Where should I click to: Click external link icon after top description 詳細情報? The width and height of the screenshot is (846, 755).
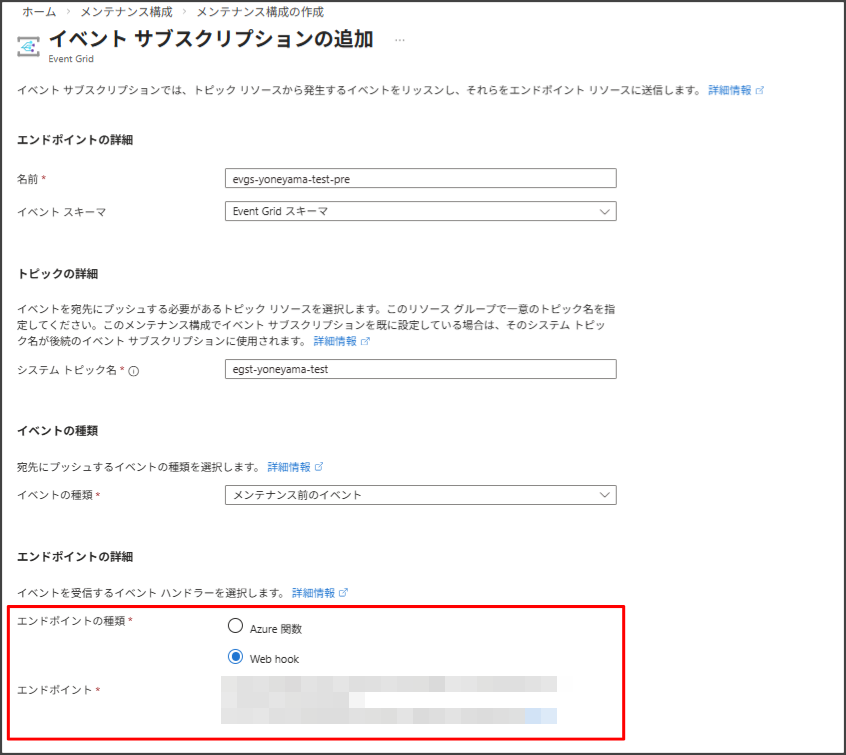(760, 90)
